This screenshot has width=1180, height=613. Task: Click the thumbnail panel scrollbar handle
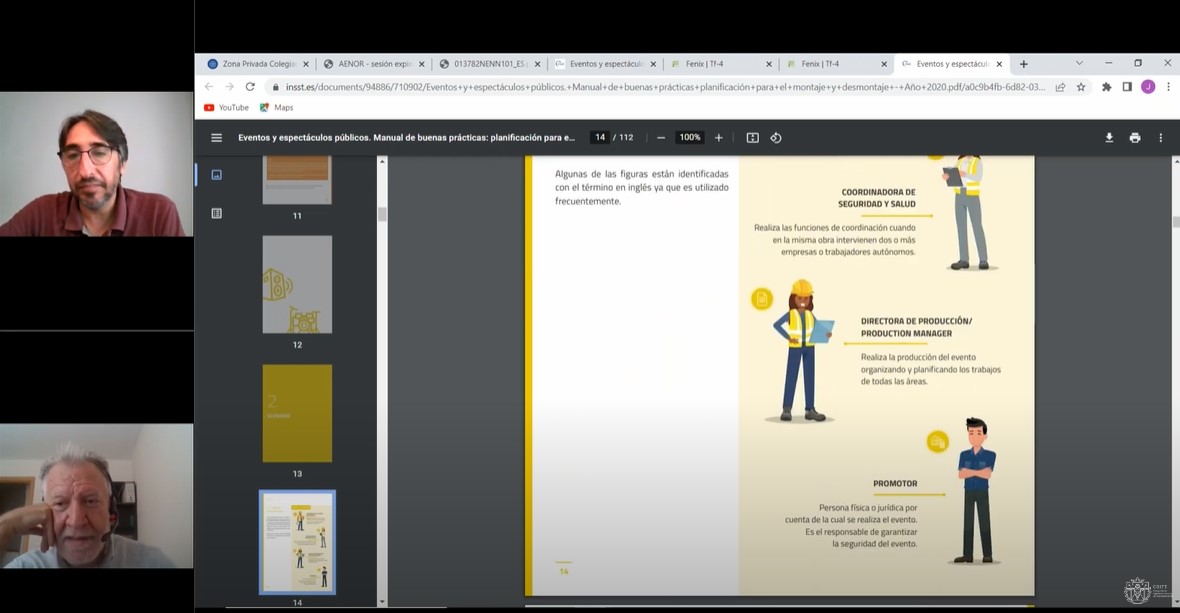coord(382,214)
